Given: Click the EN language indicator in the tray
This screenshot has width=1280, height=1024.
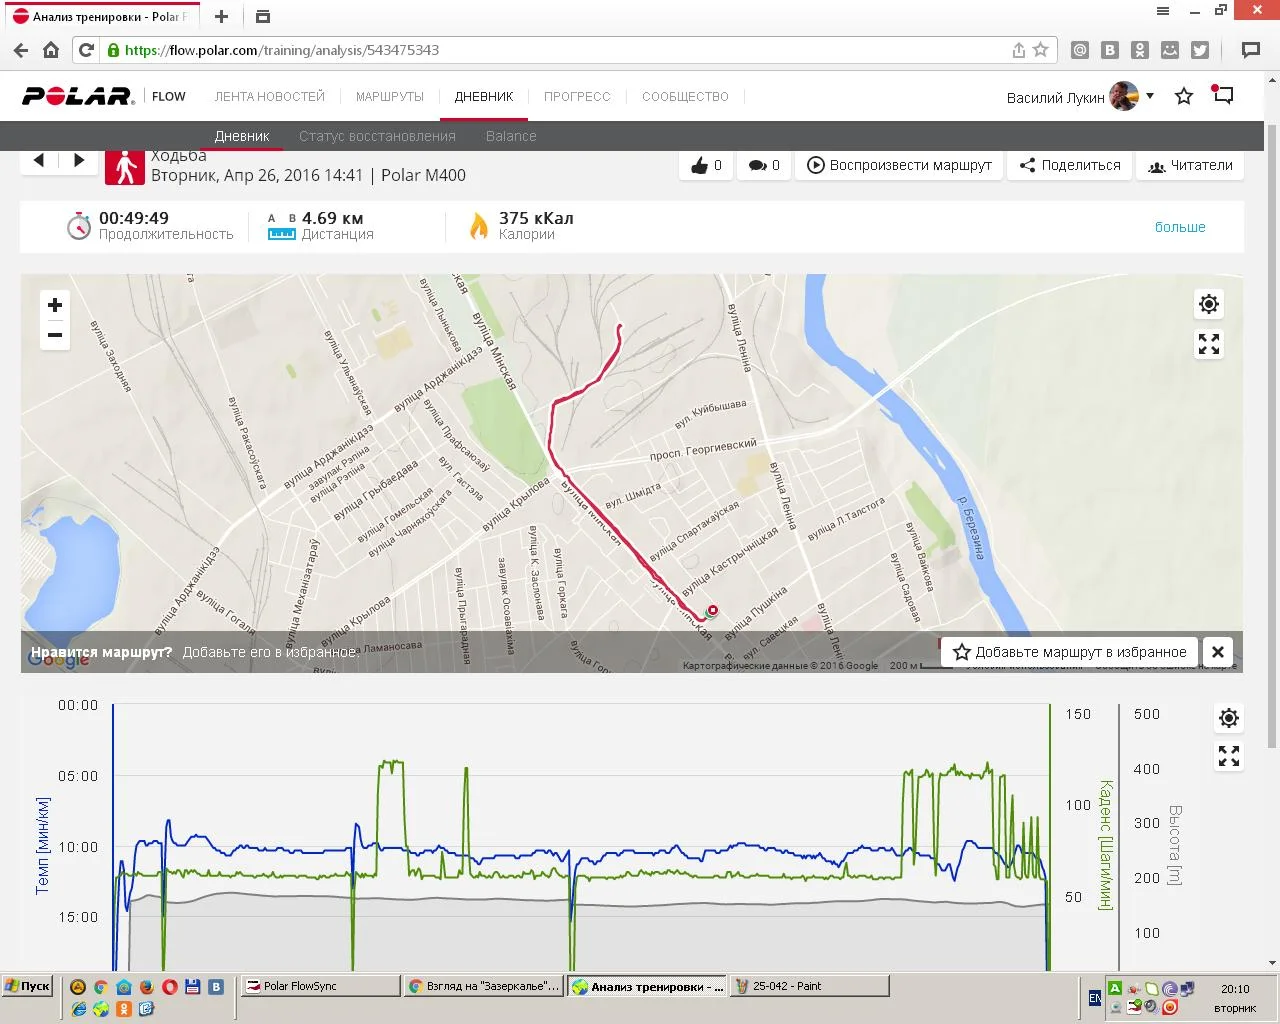Looking at the screenshot, I should 1095,998.
